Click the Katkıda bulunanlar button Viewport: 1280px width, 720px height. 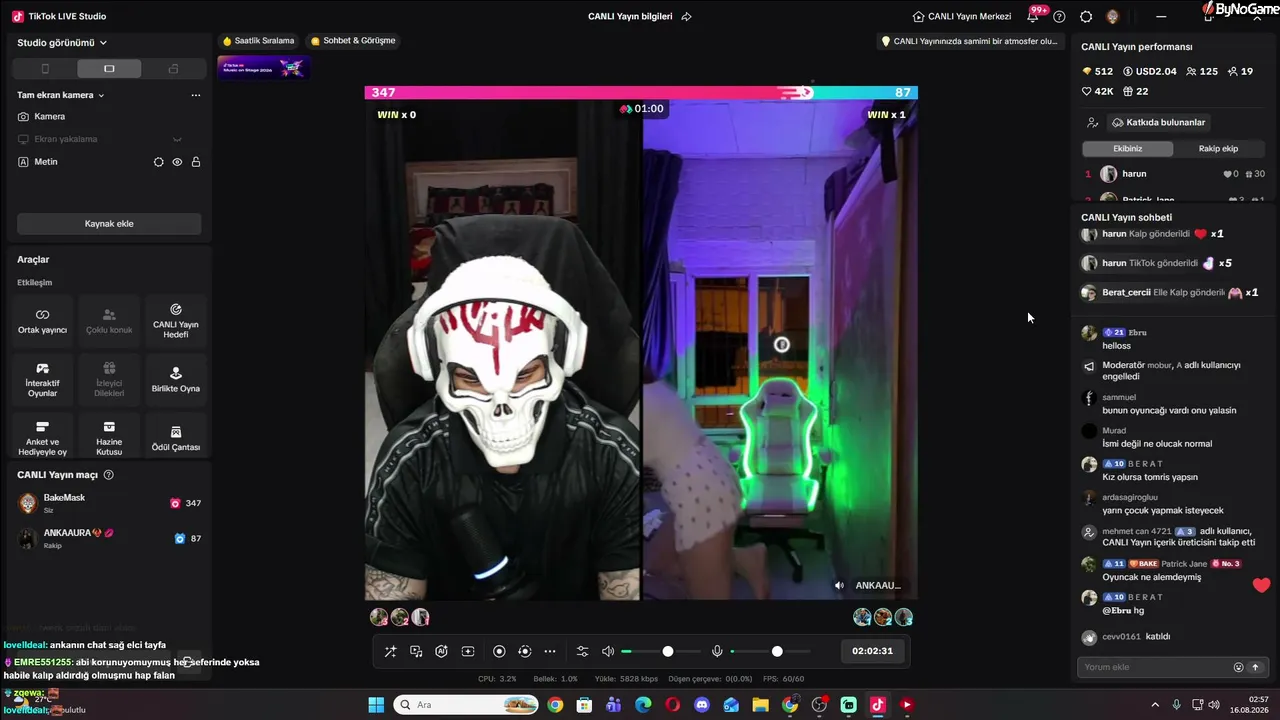tap(1158, 122)
